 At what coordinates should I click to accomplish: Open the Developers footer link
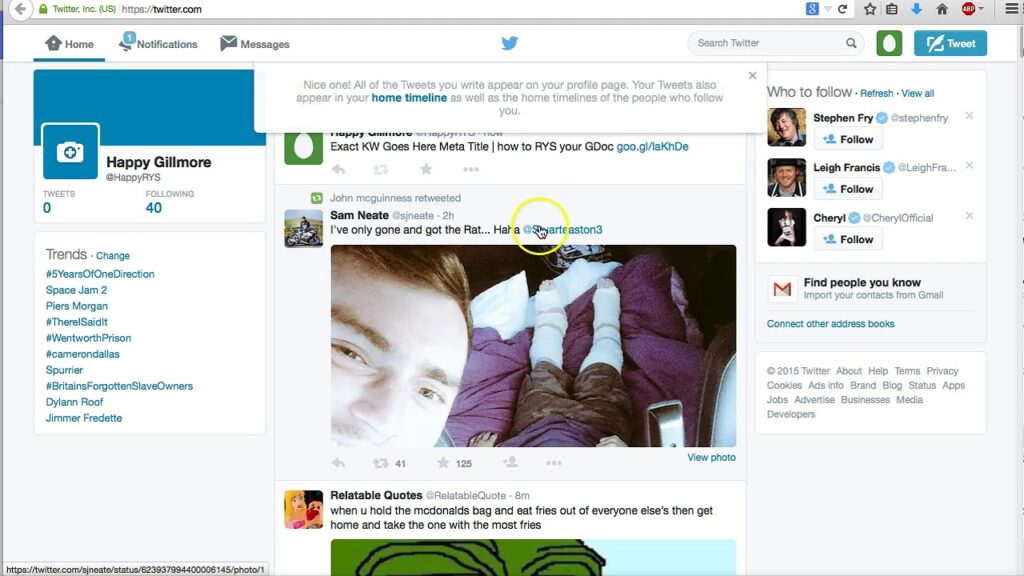[x=791, y=414]
